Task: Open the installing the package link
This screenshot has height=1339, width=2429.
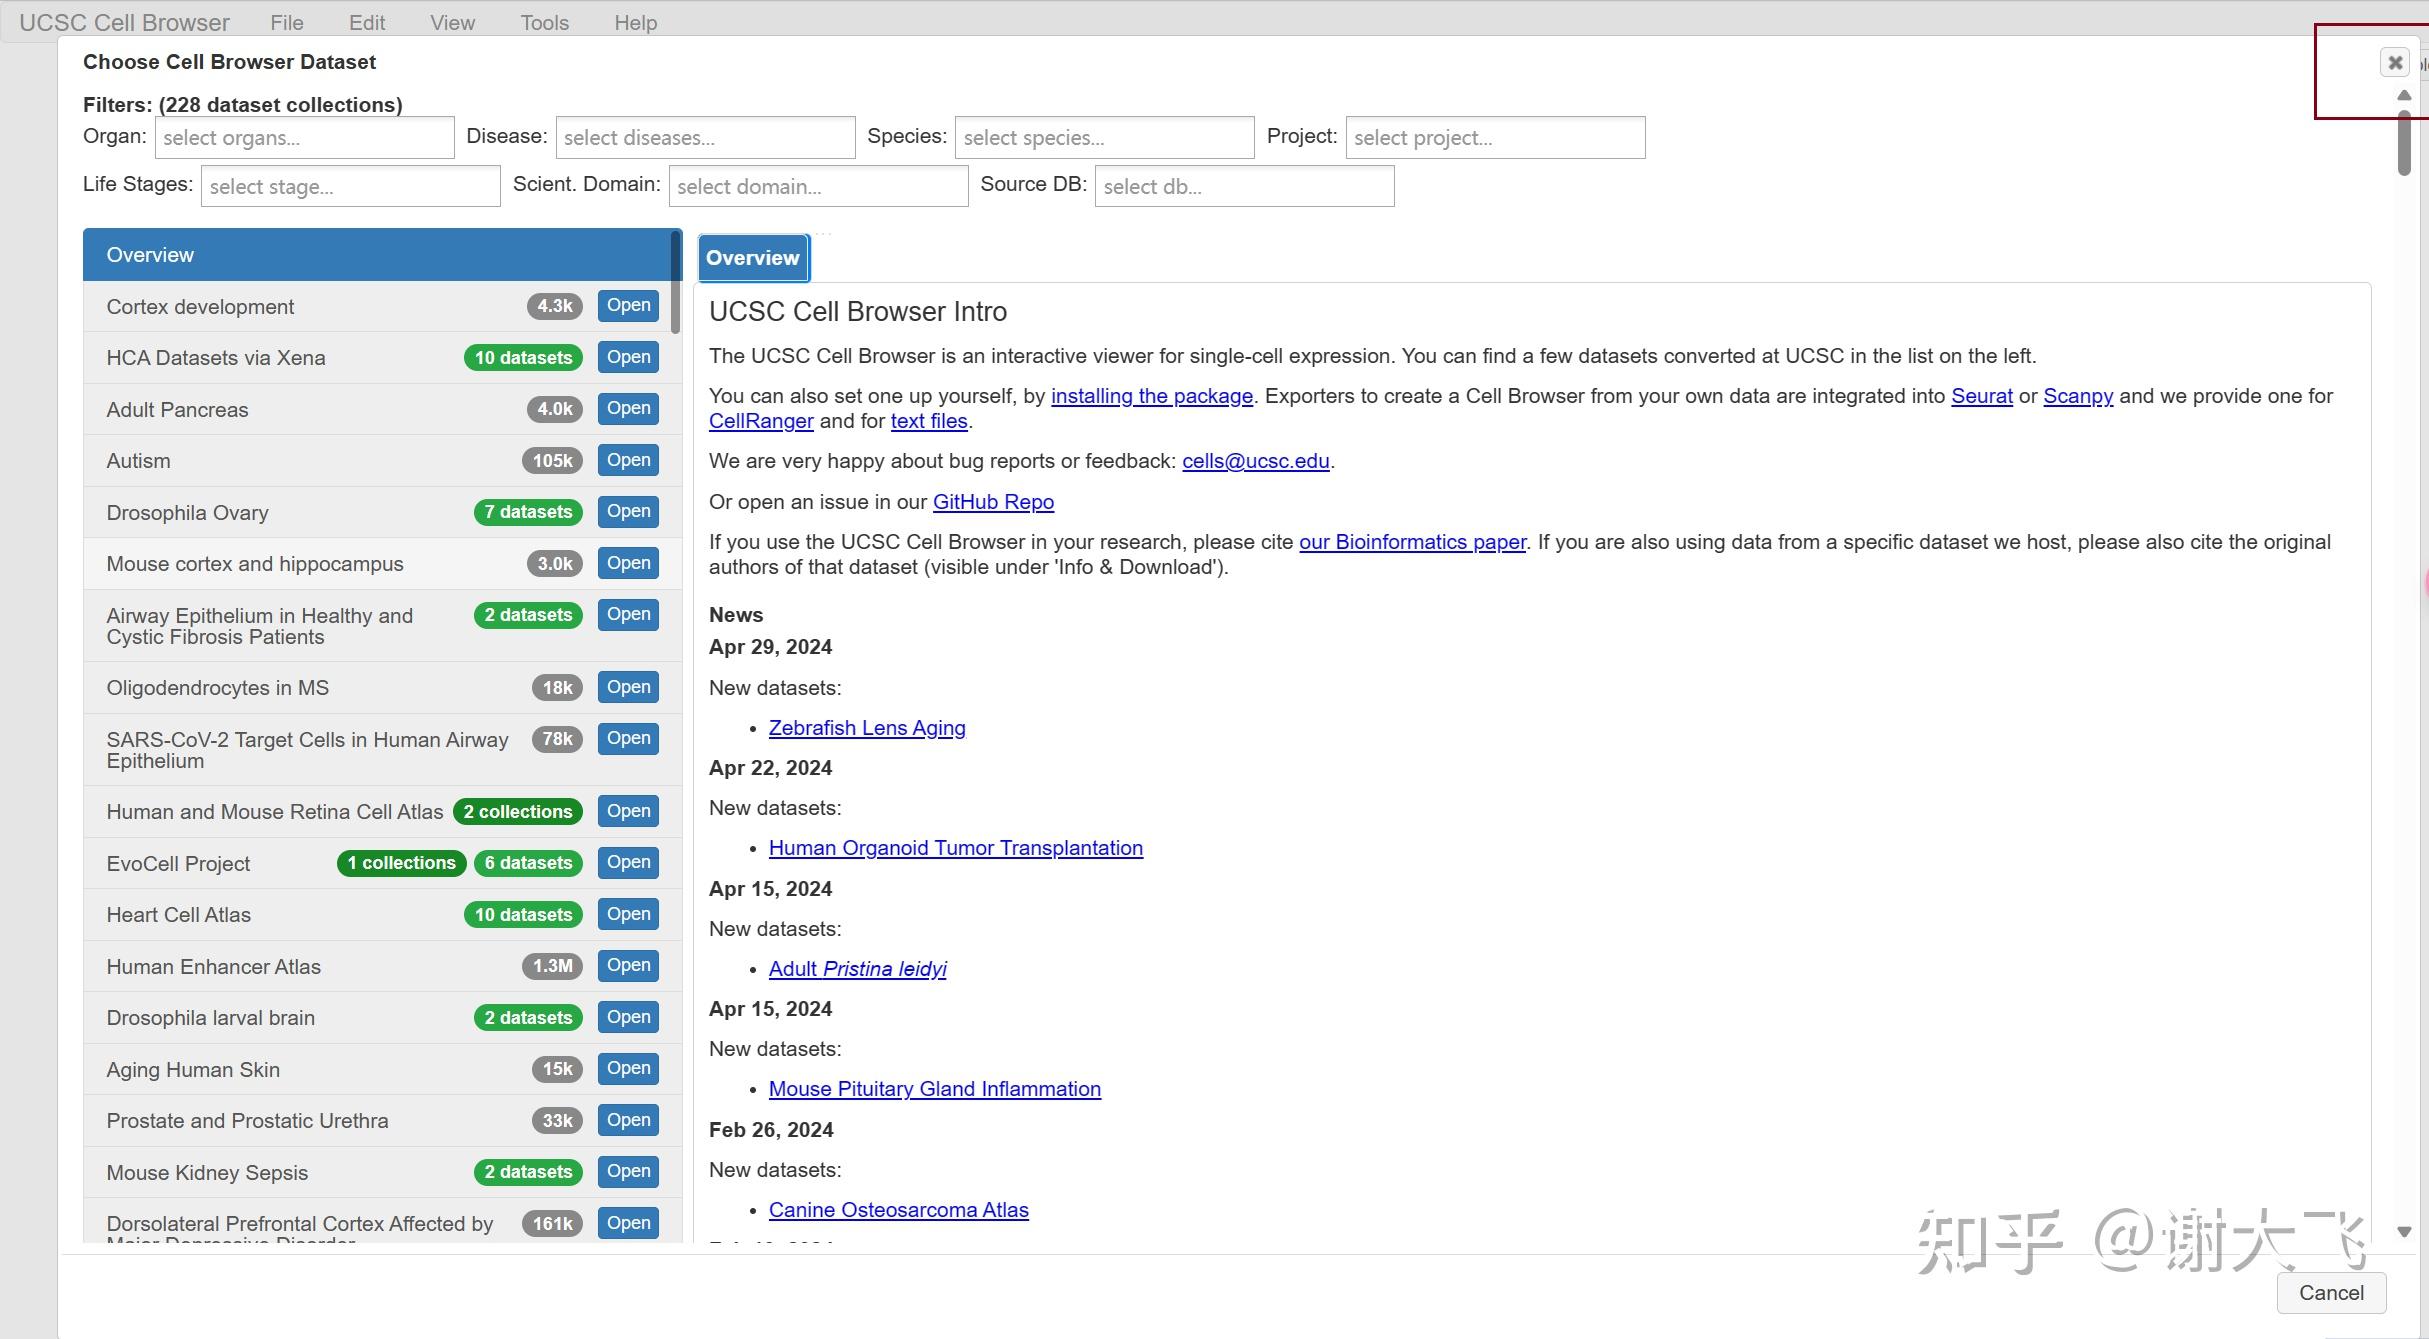Action: (x=1151, y=395)
